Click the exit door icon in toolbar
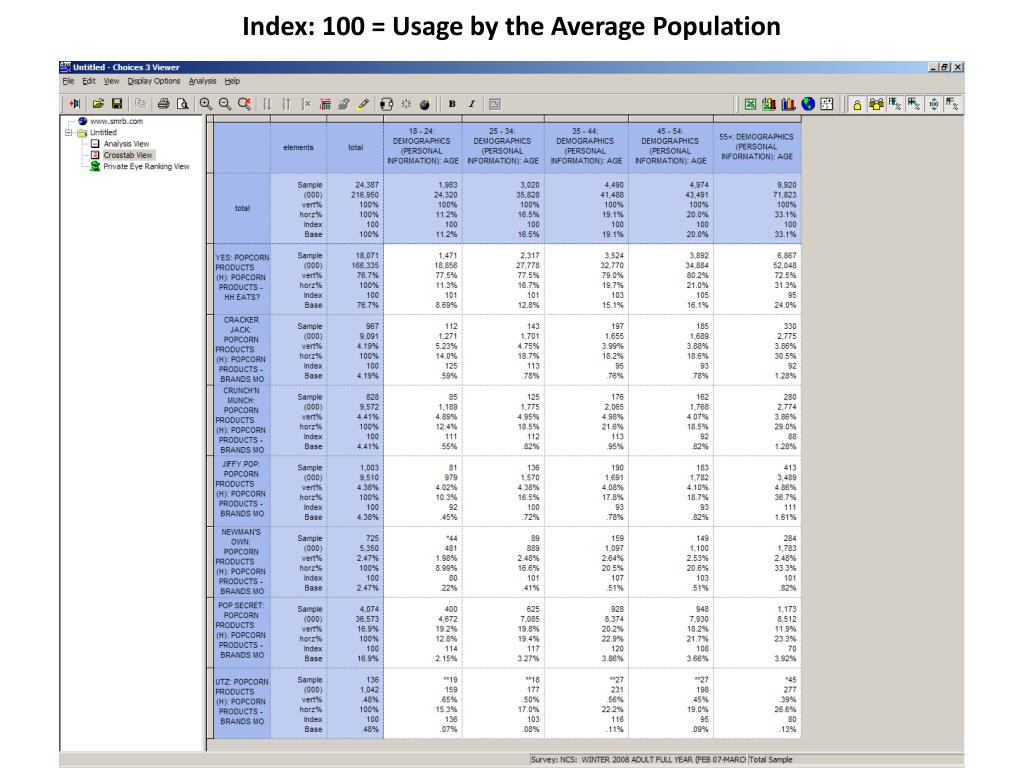Screen dimensions: 1024x768 point(75,104)
